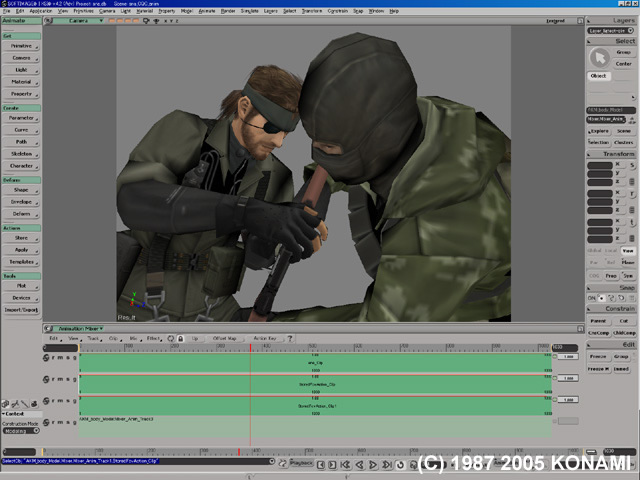Click the Translate 't' transform icon
This screenshot has width=640, height=480.
632,222
